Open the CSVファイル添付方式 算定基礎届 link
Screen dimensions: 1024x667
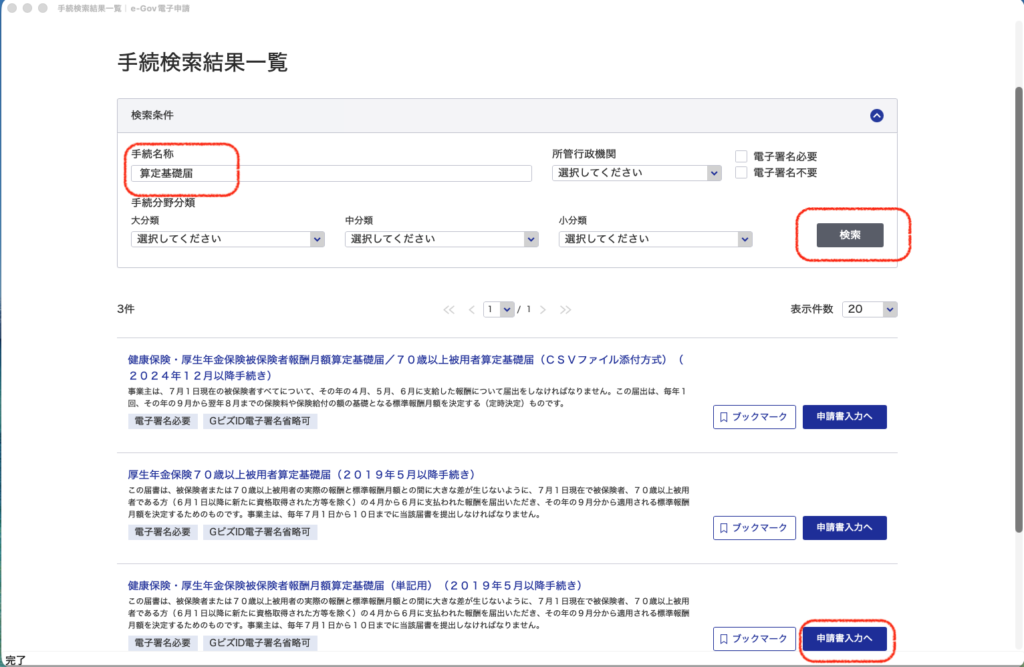[x=406, y=368]
